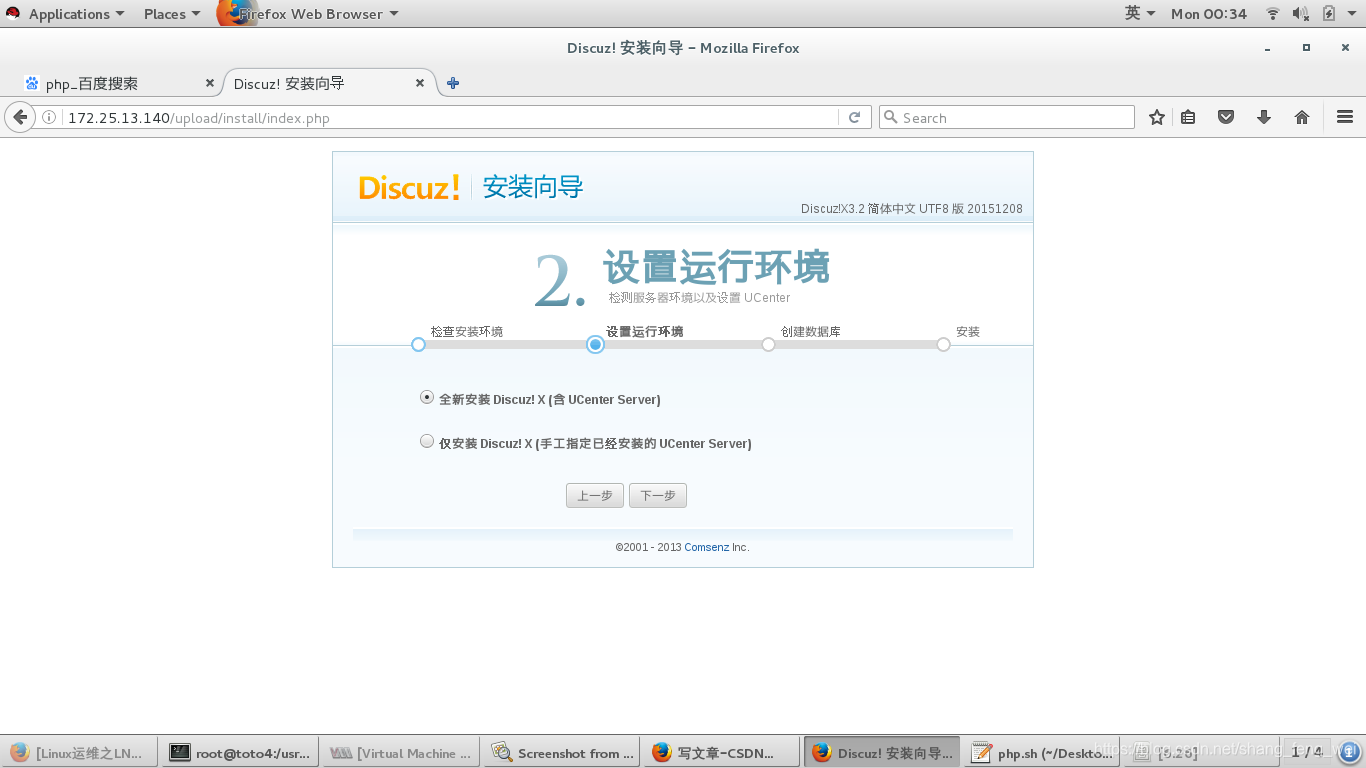This screenshot has height=768, width=1366.
Task: Open the 英 input method dropdown
Action: coord(1140,14)
